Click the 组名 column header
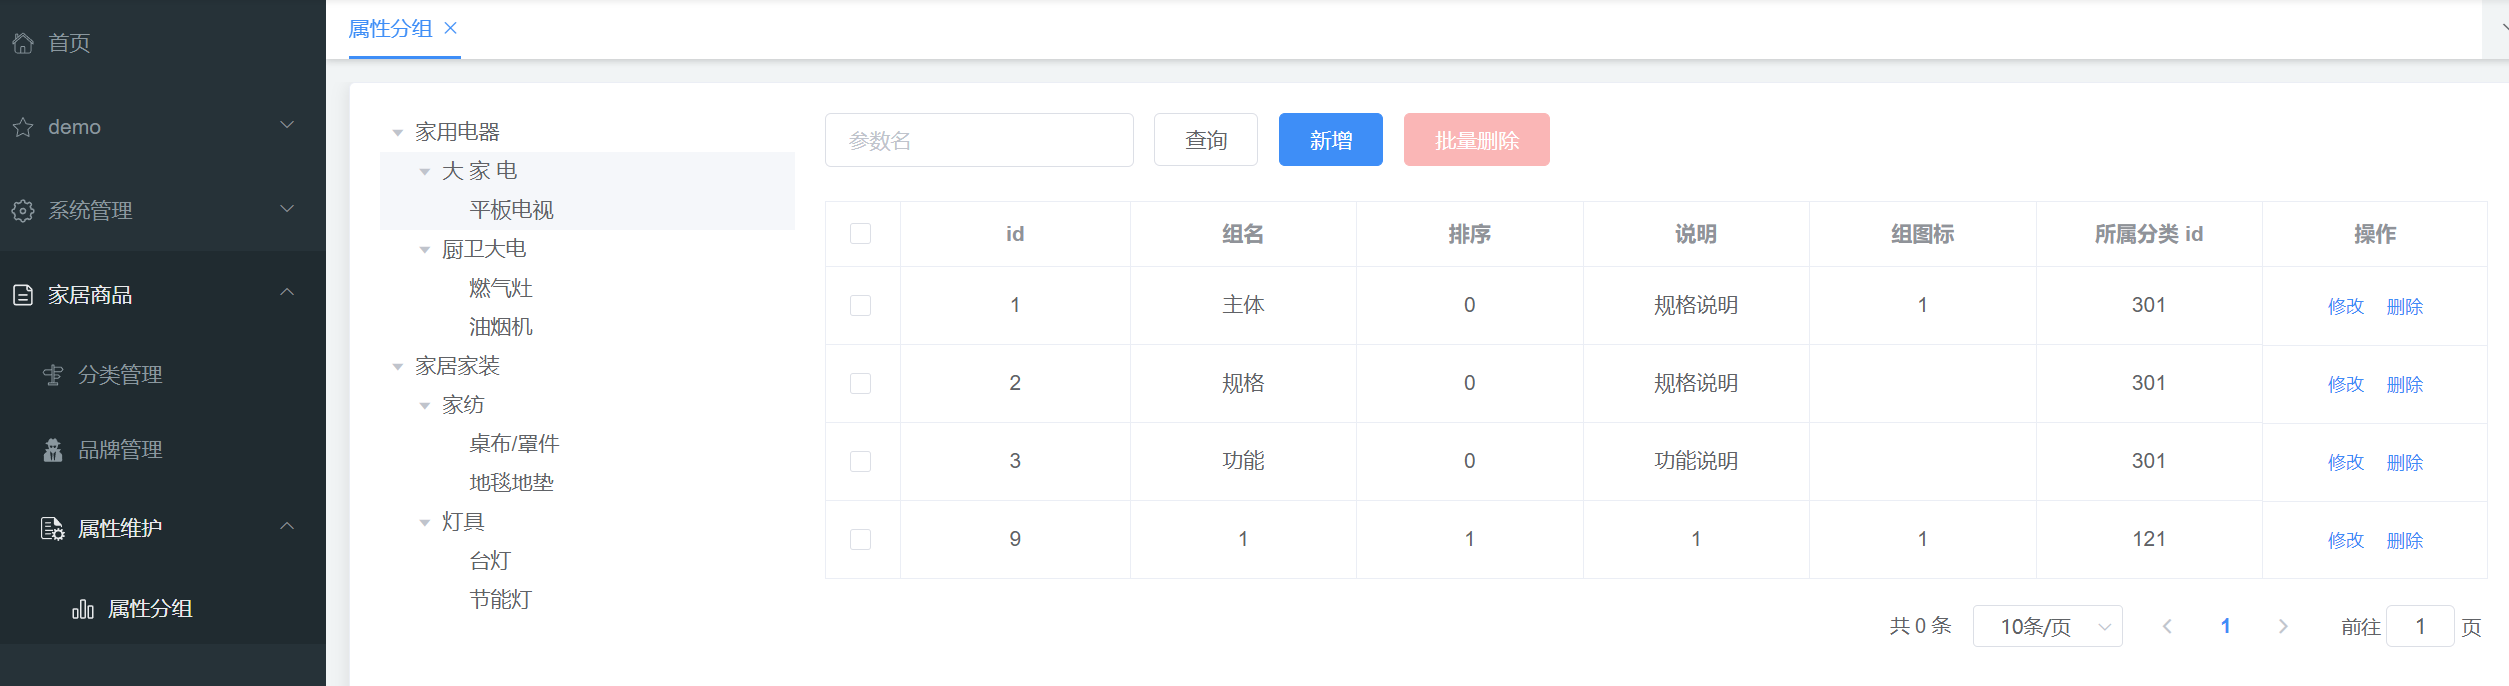This screenshot has height=686, width=2509. click(1243, 234)
